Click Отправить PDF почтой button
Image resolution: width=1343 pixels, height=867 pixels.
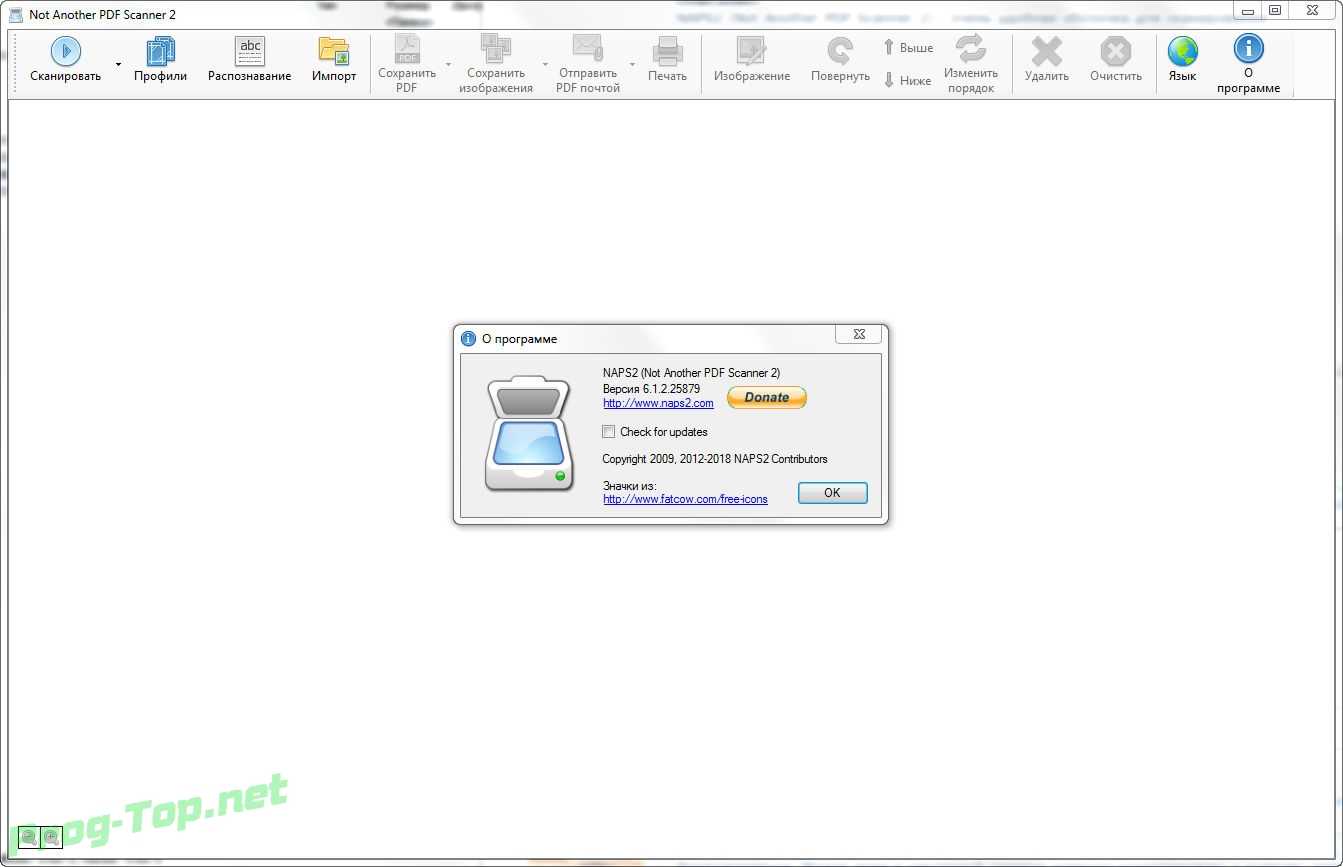pyautogui.click(x=588, y=64)
